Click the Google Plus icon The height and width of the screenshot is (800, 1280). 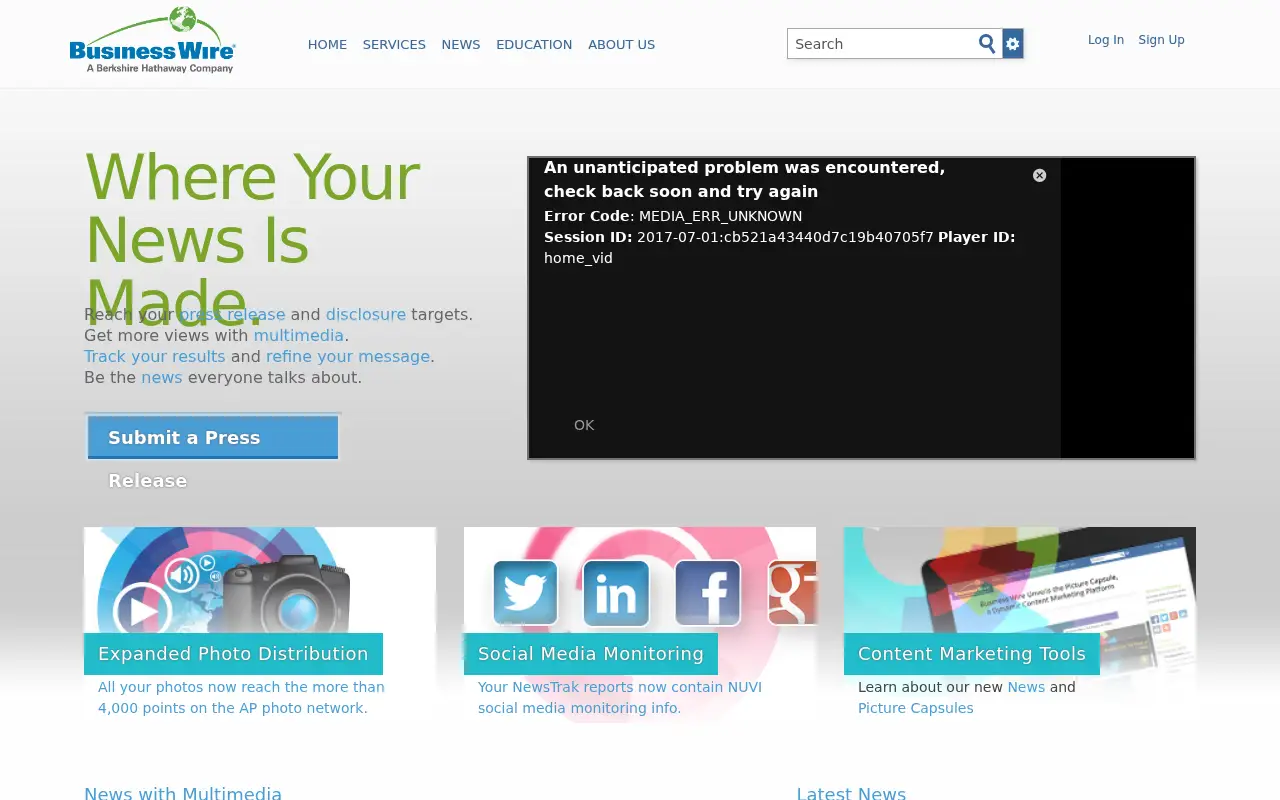click(792, 593)
